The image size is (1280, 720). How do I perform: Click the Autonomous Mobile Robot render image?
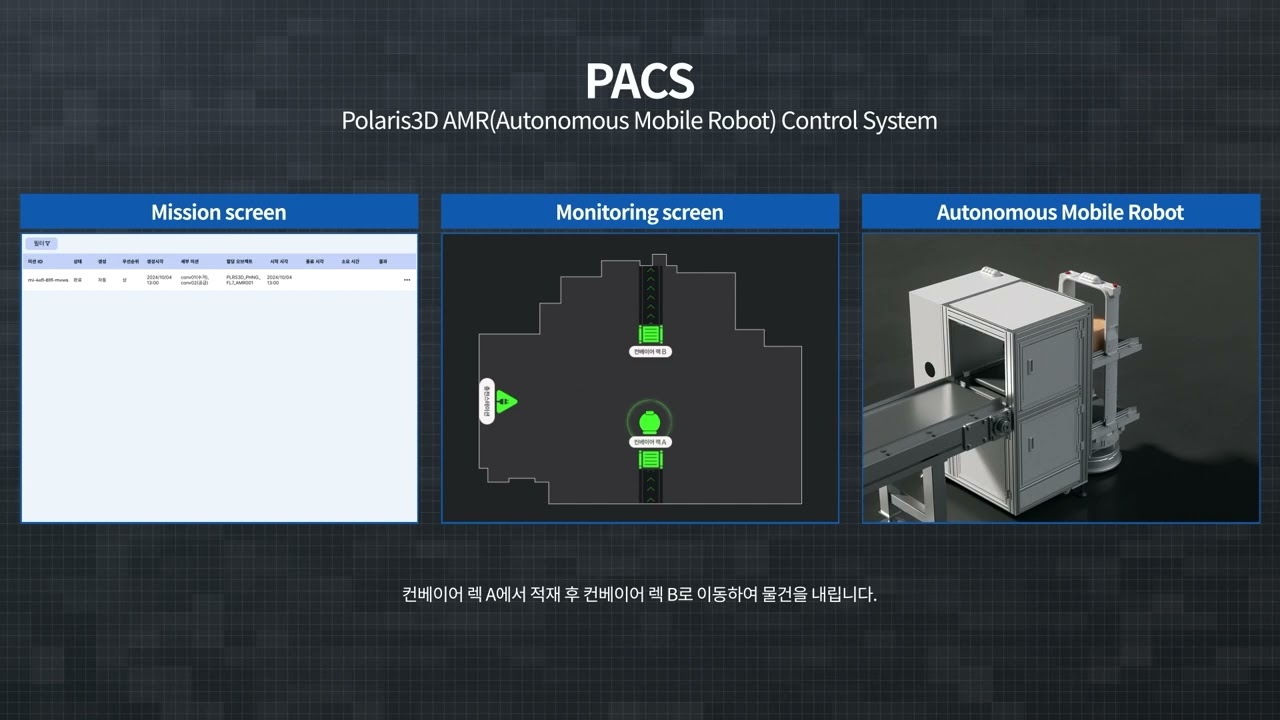point(1061,378)
